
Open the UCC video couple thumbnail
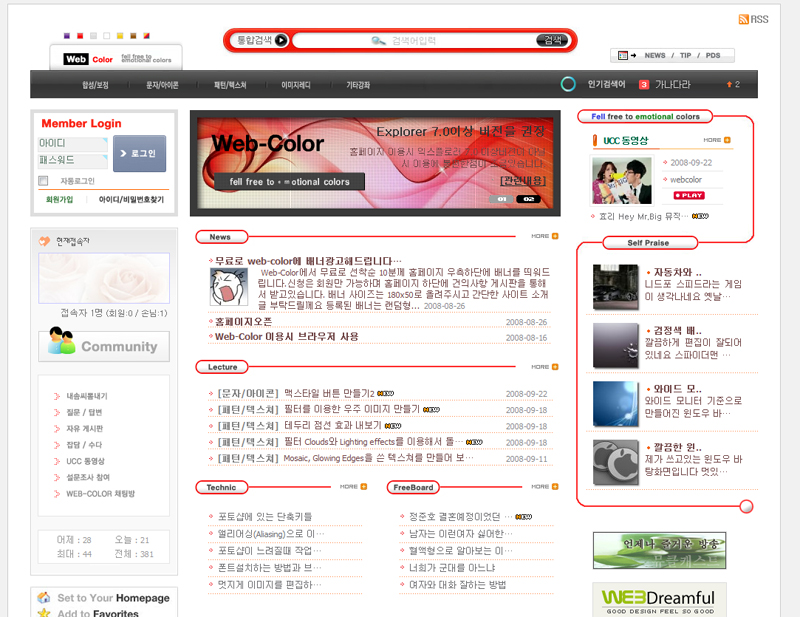click(621, 181)
